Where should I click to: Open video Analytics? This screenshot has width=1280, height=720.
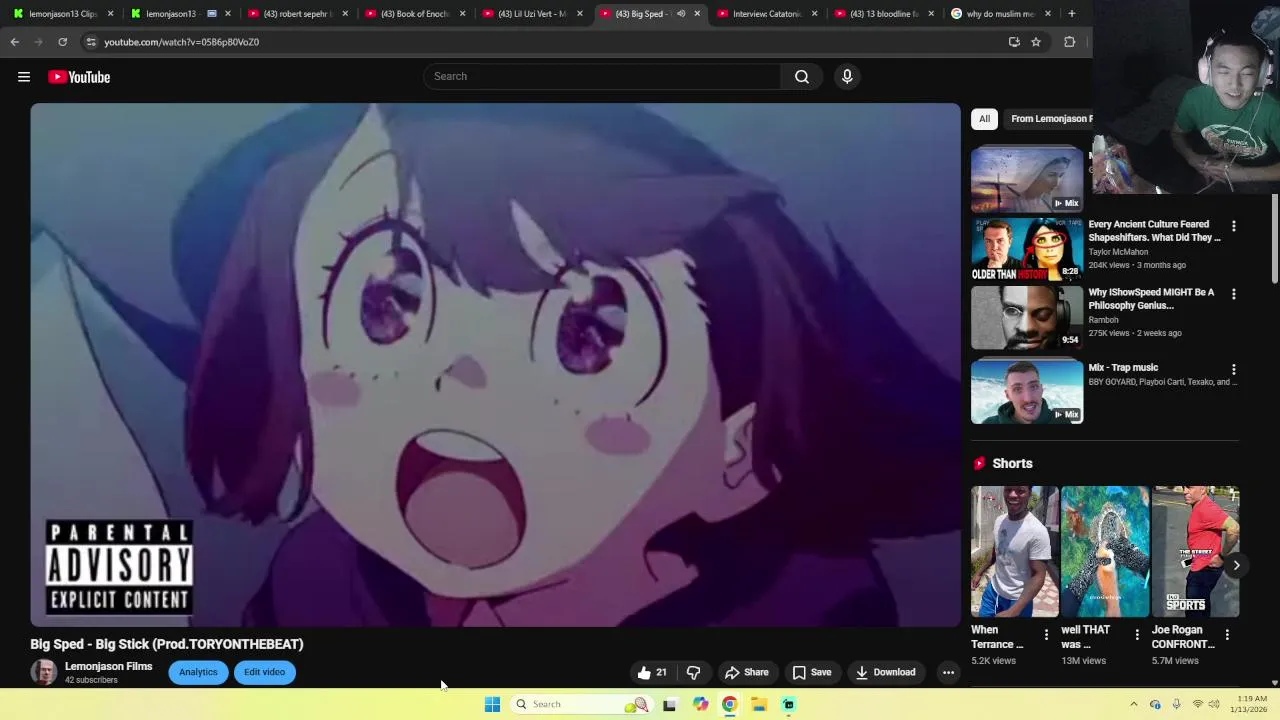pos(198,672)
